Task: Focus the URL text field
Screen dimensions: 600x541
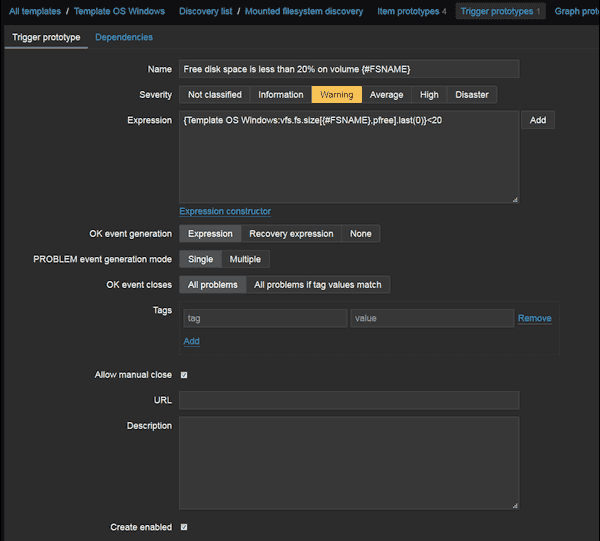Action: coord(349,400)
